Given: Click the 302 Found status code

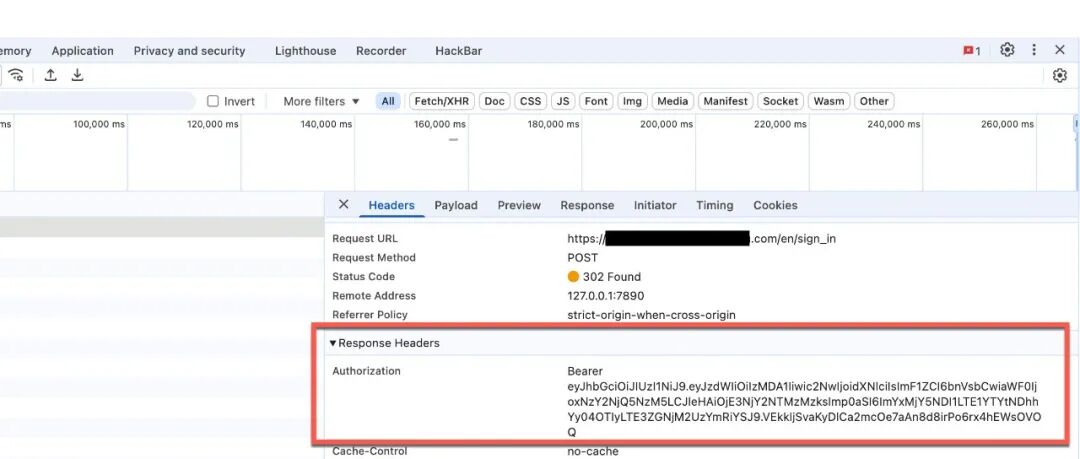Looking at the screenshot, I should click(x=604, y=277).
